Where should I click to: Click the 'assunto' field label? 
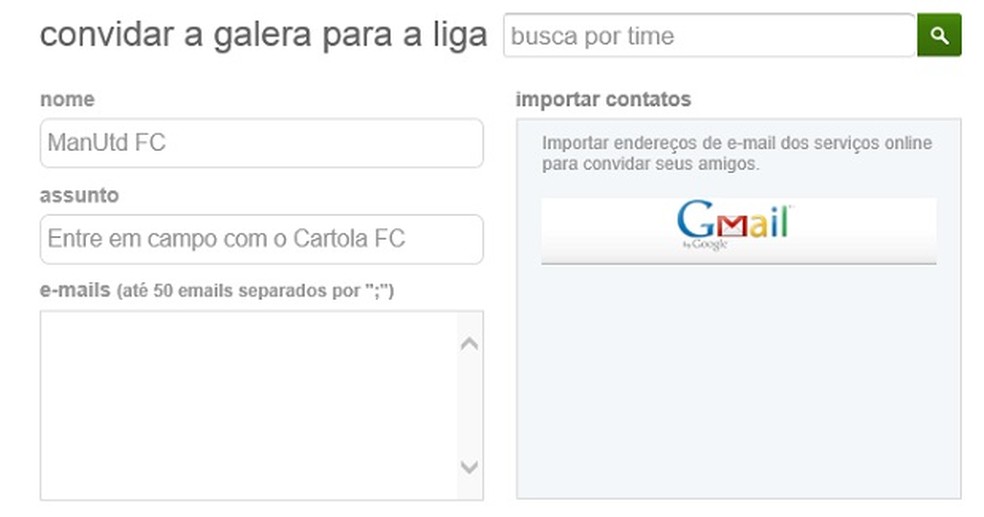click(79, 195)
